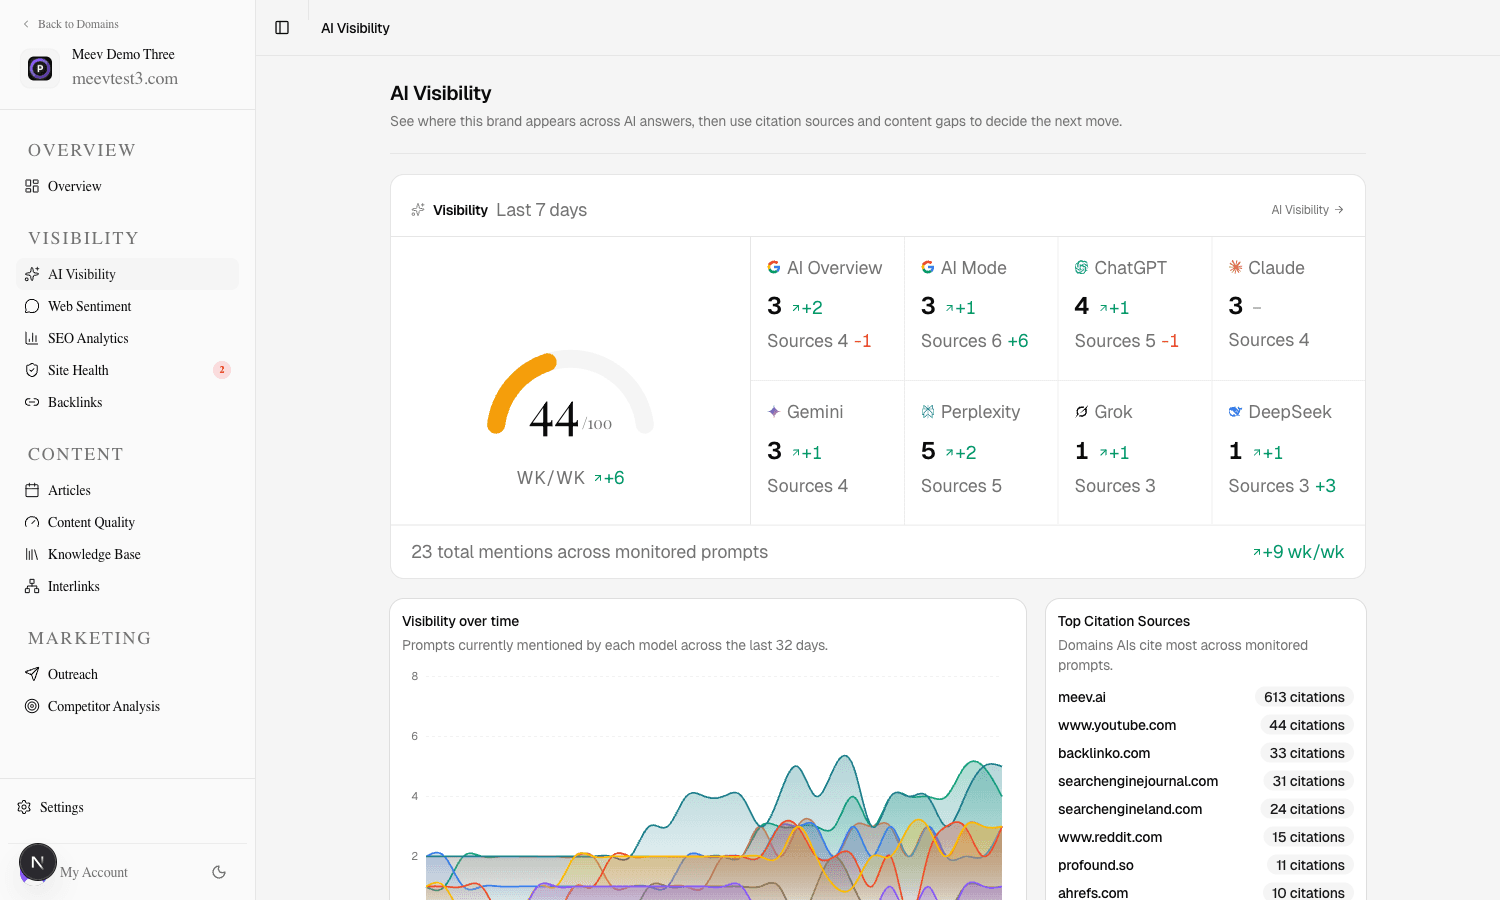Image resolution: width=1500 pixels, height=900 pixels.
Task: Click the Meev Demo Three domain logo
Action: [x=40, y=68]
